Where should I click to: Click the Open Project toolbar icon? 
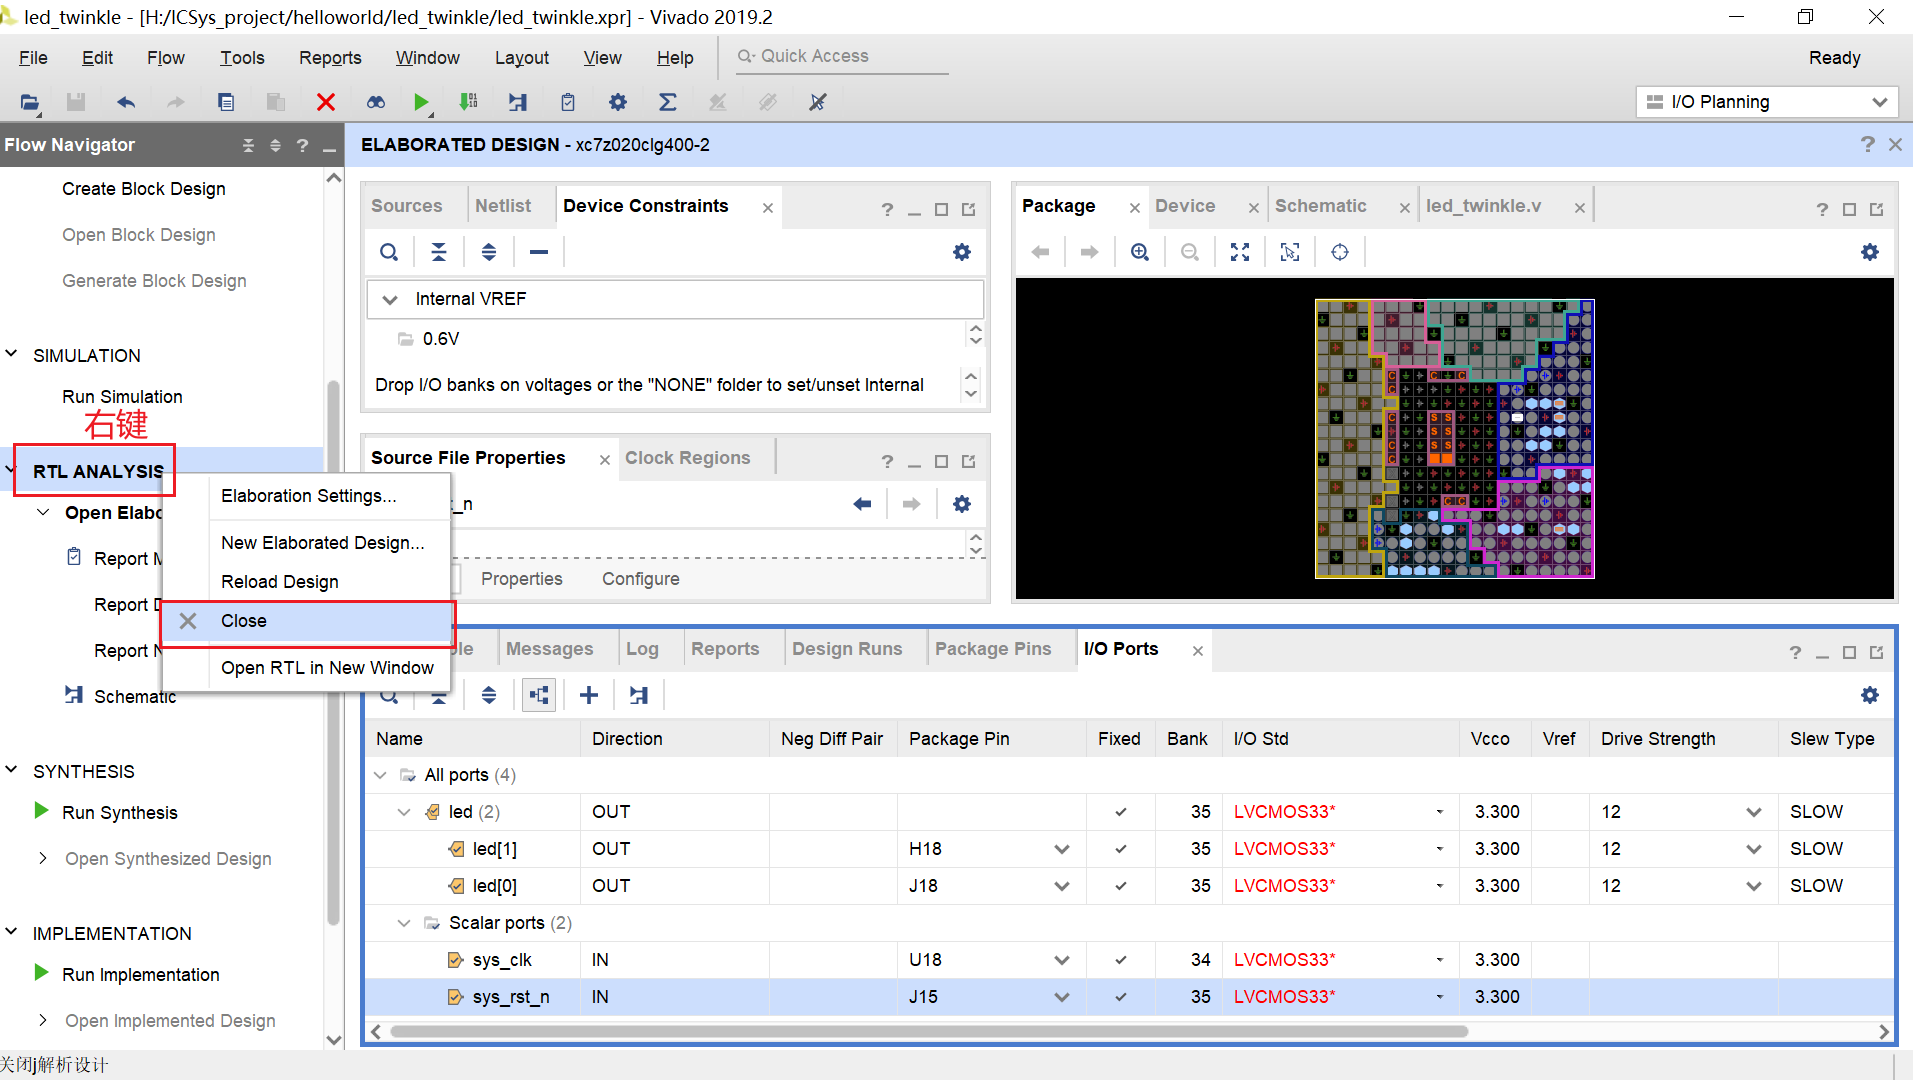(29, 102)
